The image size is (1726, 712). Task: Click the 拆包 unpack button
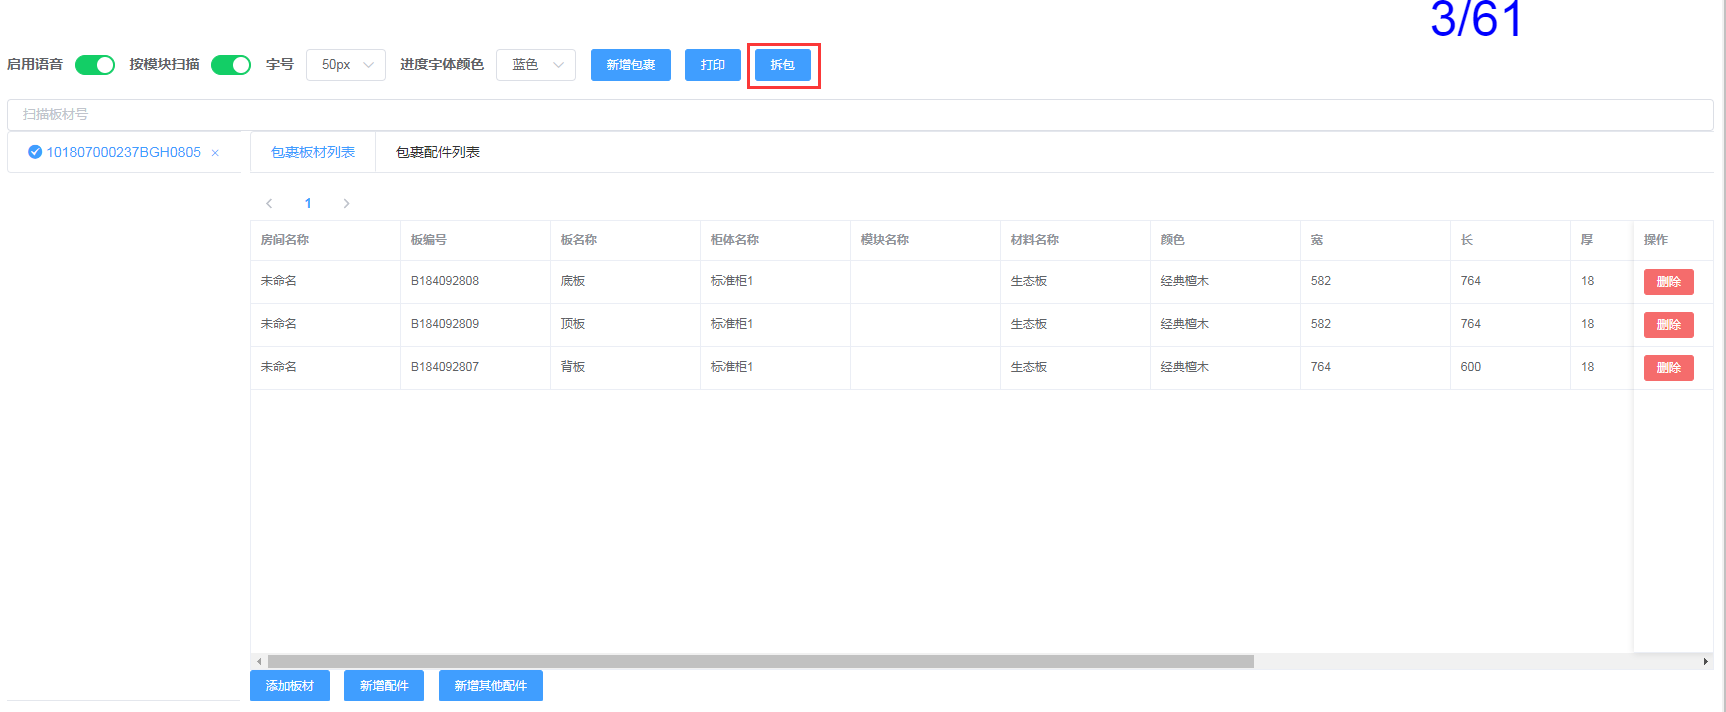(783, 65)
